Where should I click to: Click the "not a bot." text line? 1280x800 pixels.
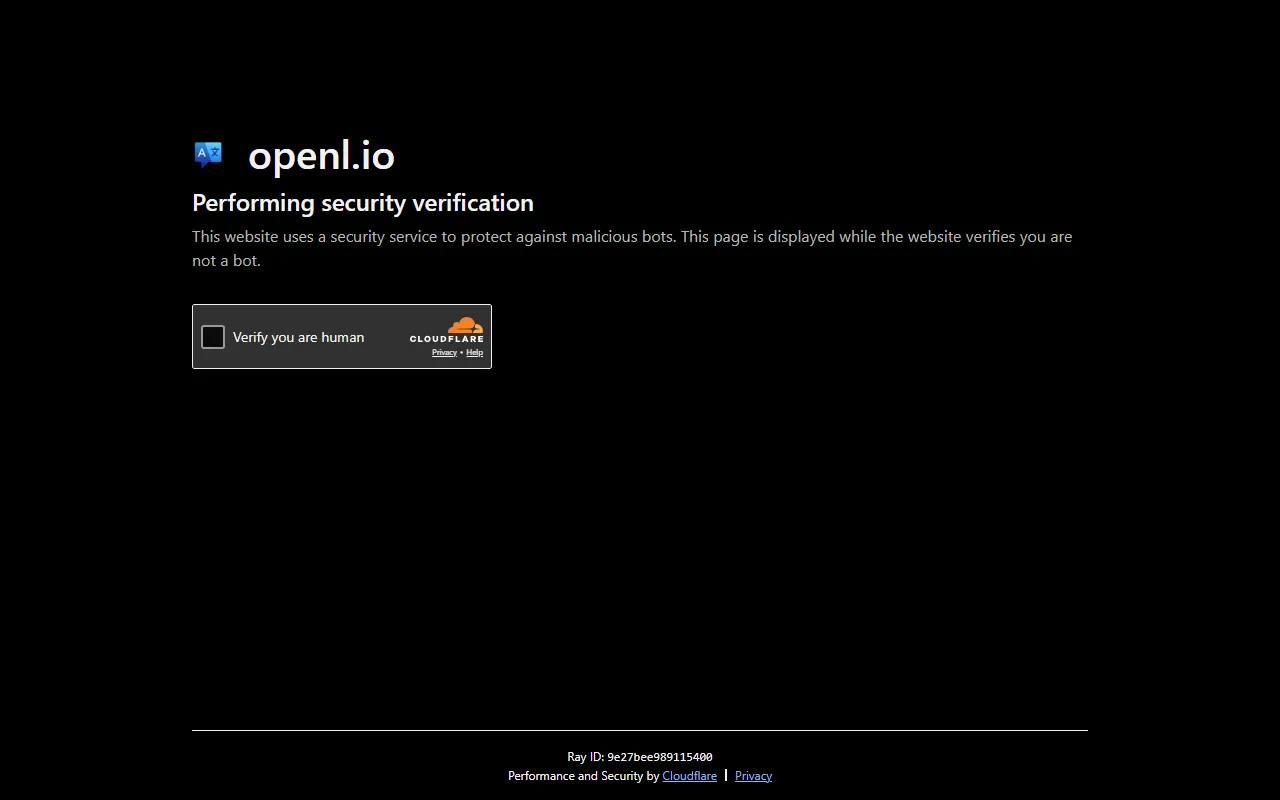[x=226, y=261]
